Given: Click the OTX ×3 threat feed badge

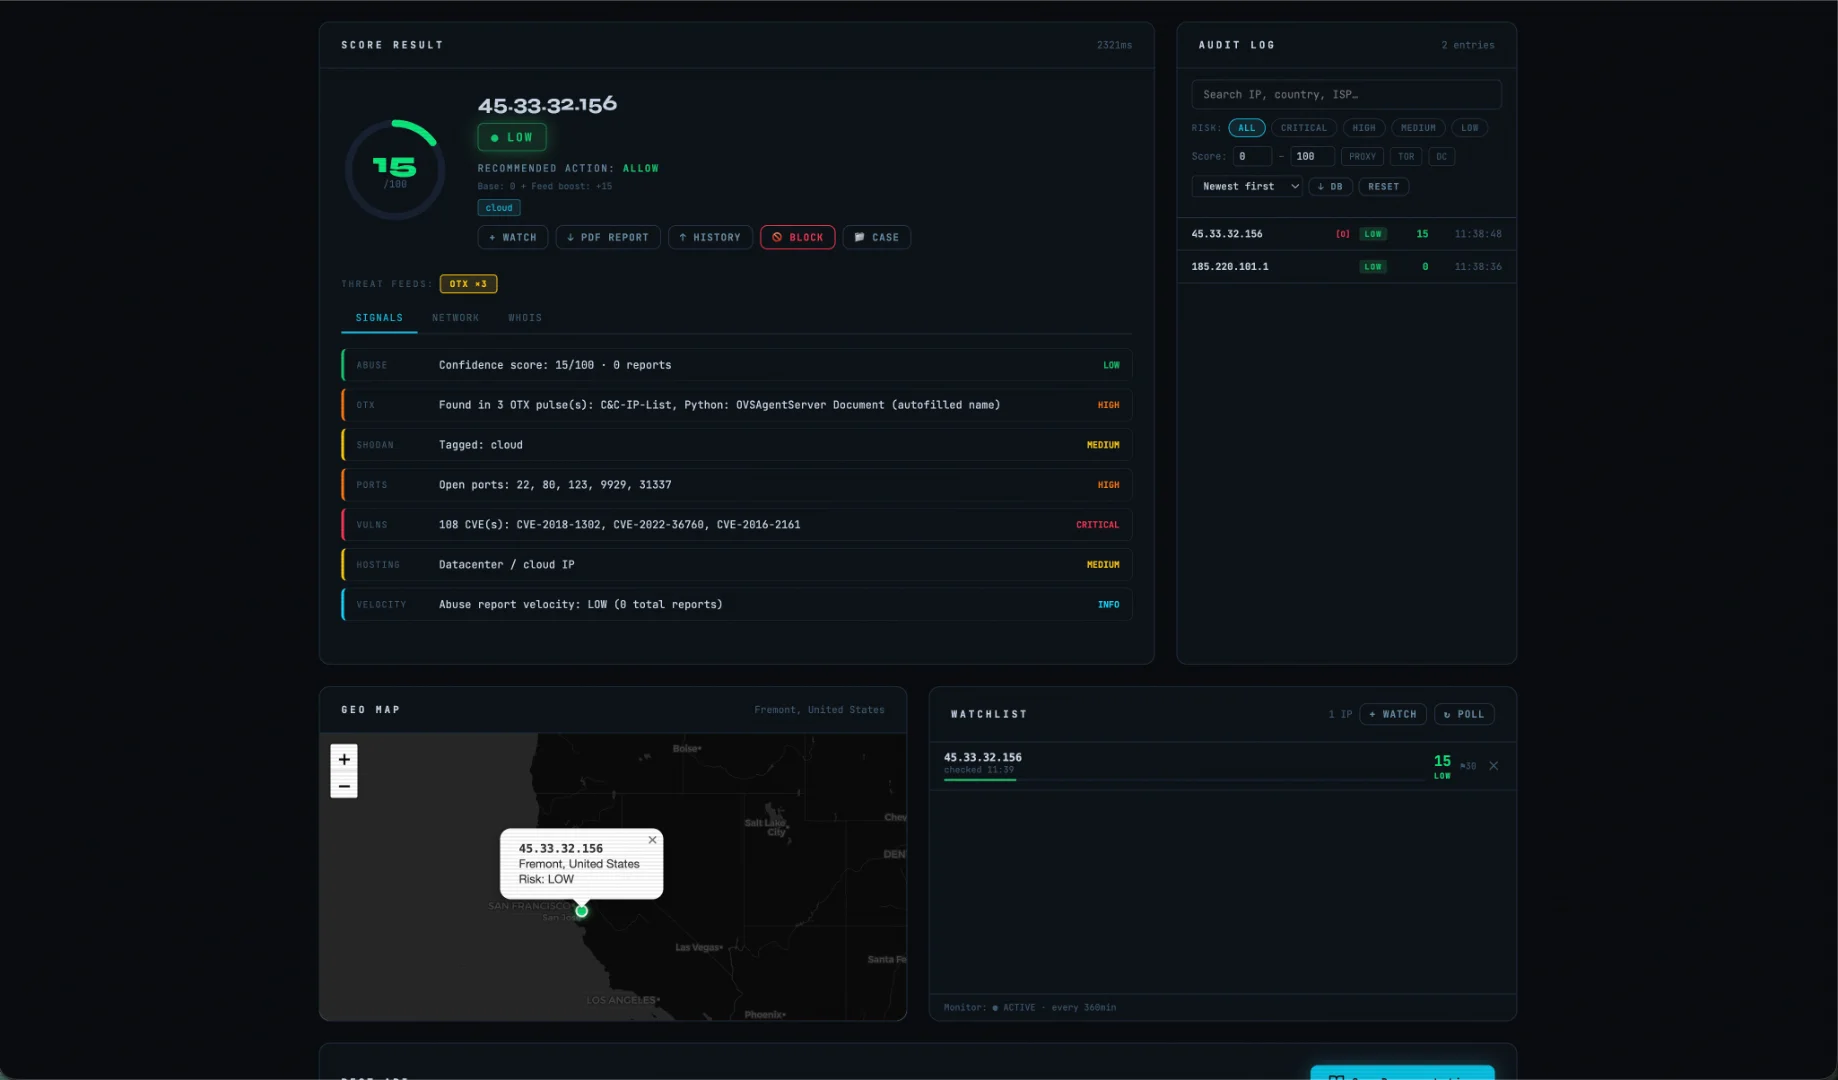Looking at the screenshot, I should click(468, 284).
